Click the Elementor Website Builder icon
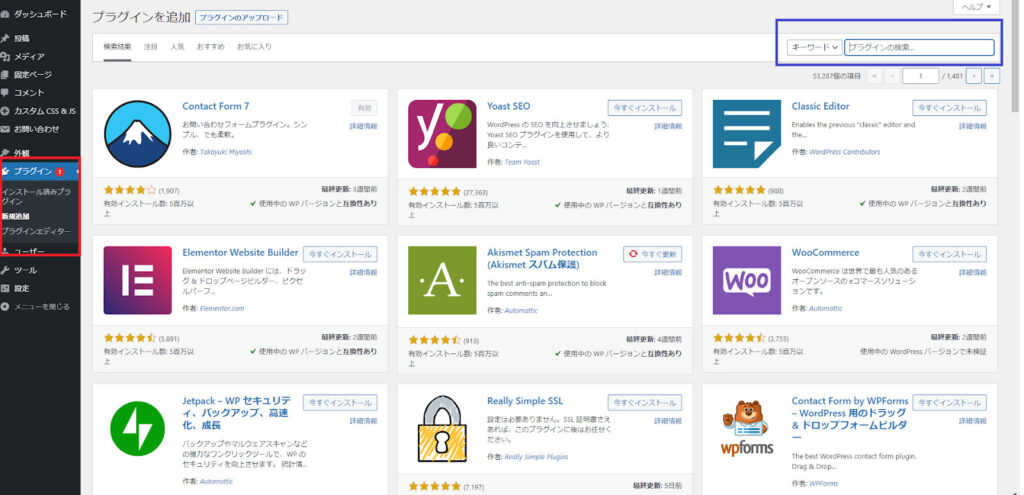Viewport: 1024px width, 495px height. click(x=138, y=280)
